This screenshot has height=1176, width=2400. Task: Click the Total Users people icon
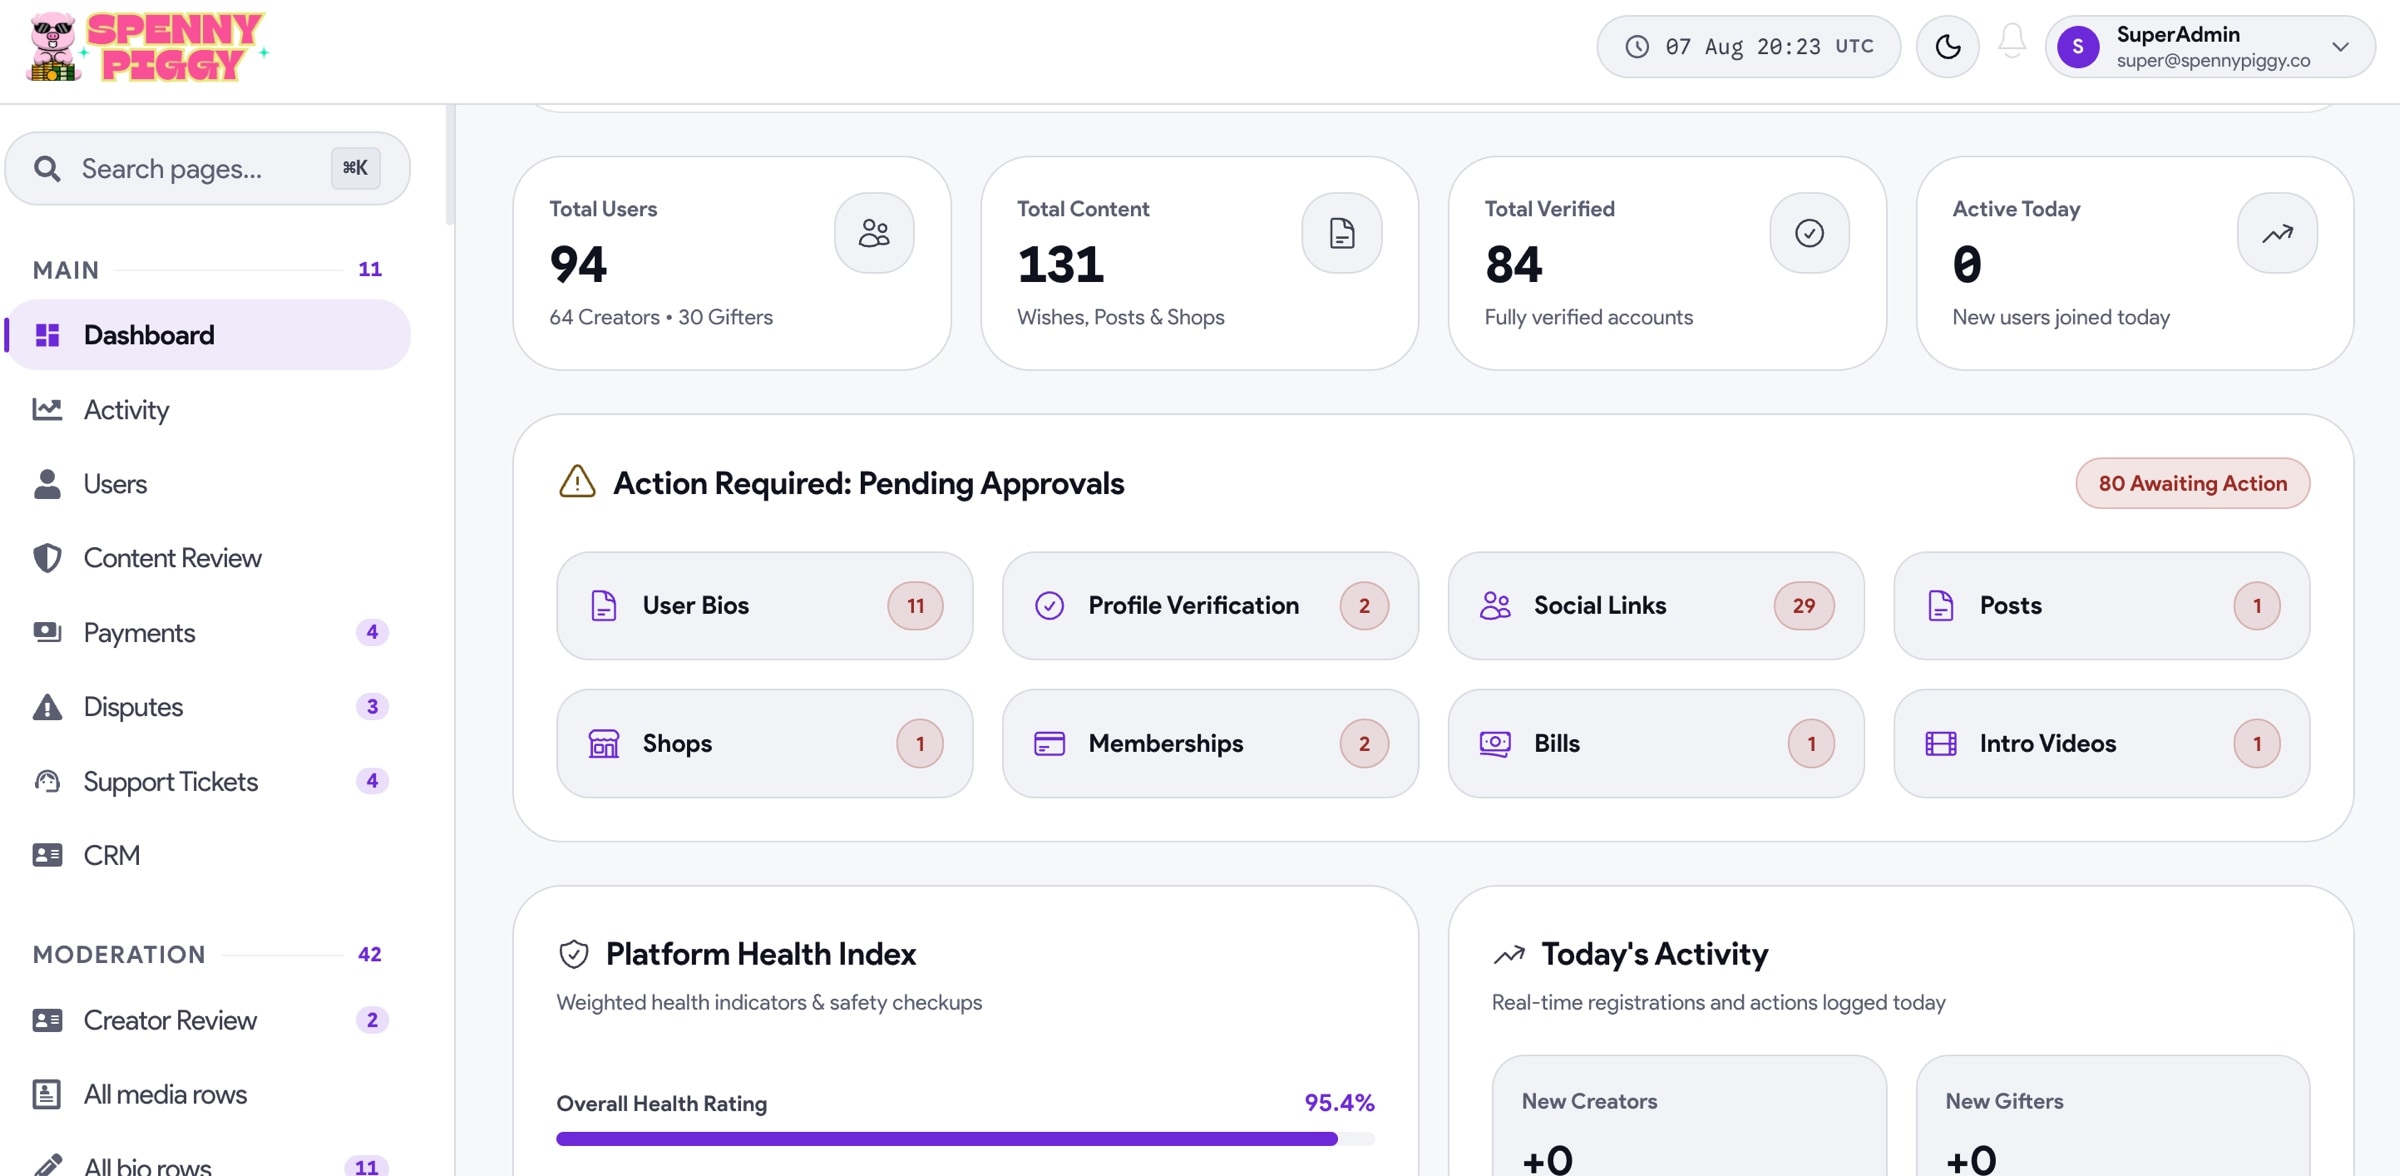(874, 233)
